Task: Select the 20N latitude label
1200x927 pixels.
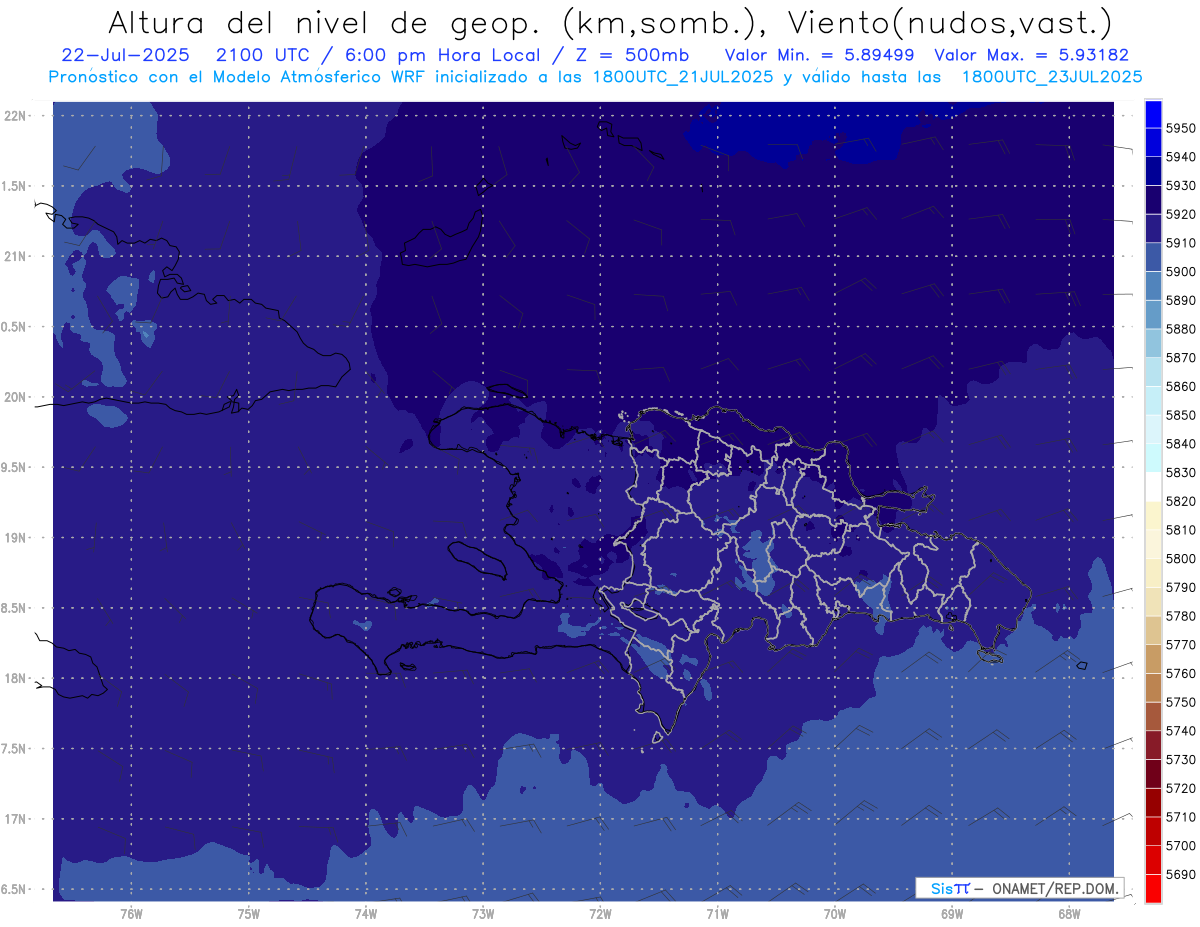Action: point(16,397)
